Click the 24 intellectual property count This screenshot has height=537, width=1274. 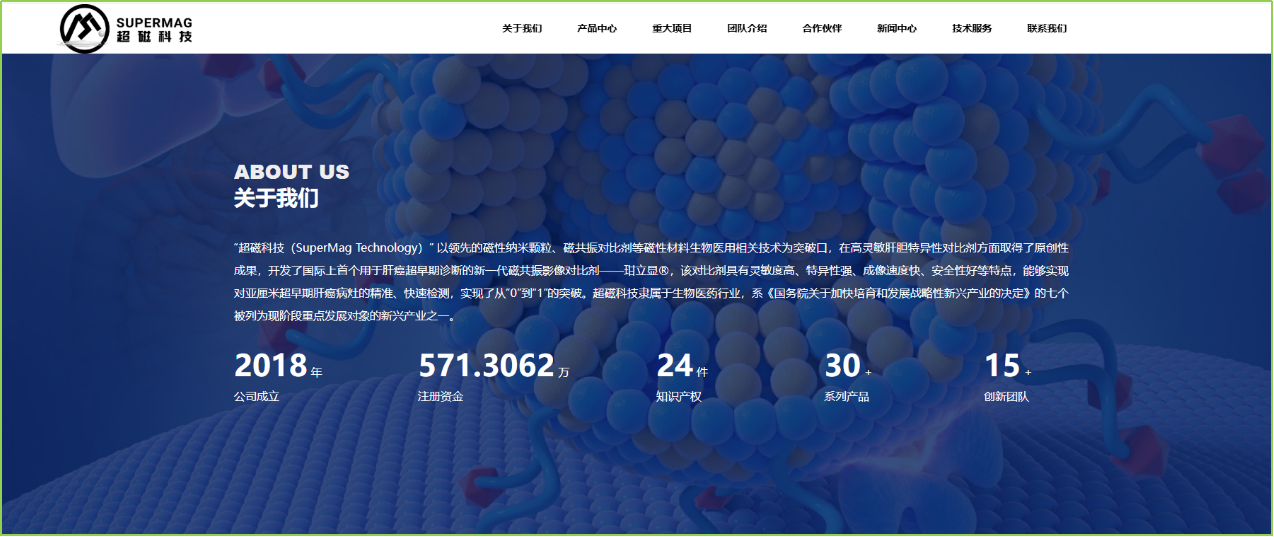(x=675, y=366)
